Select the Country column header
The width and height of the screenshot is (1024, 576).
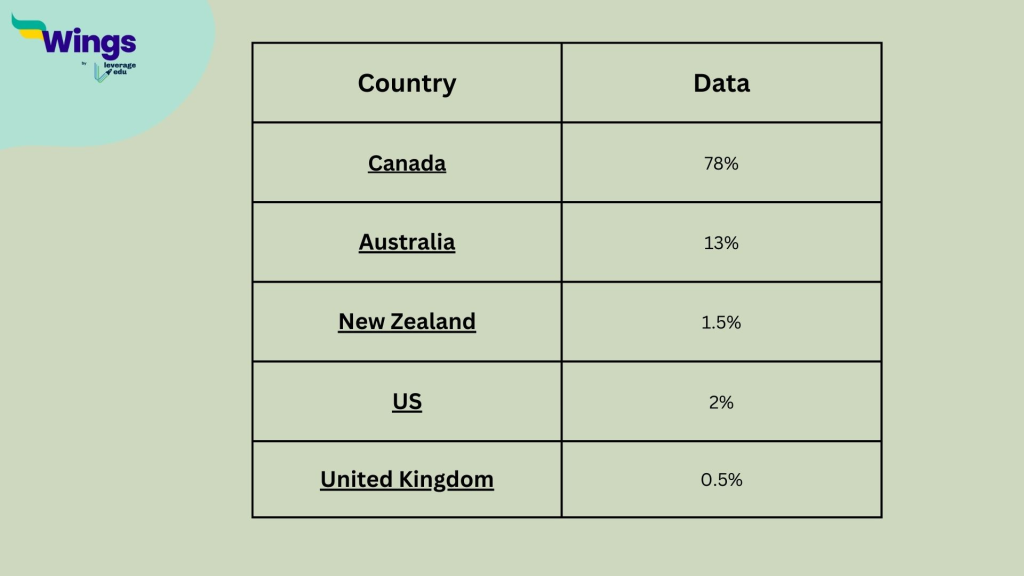tap(407, 83)
